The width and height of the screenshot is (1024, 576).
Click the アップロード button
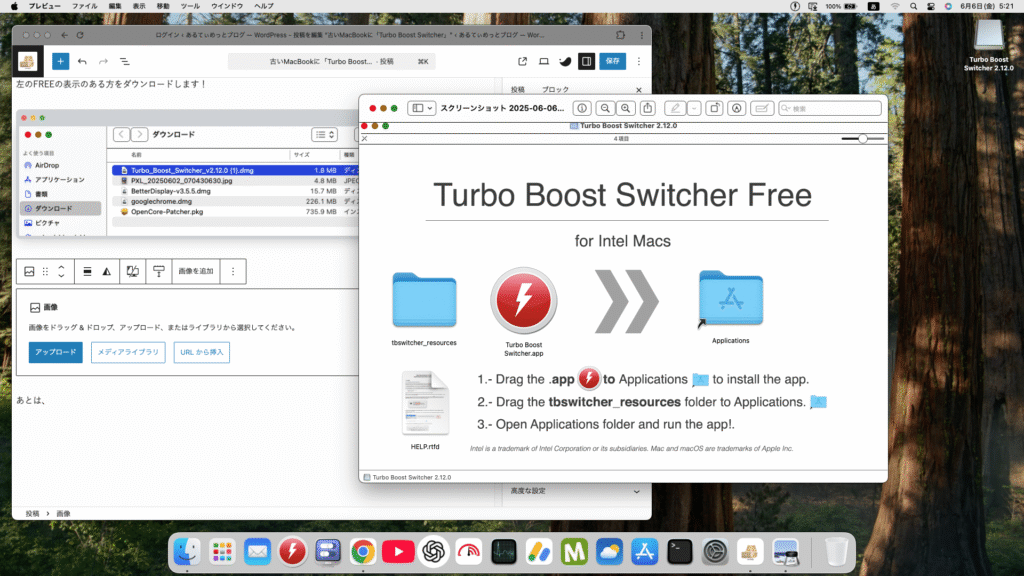point(56,352)
